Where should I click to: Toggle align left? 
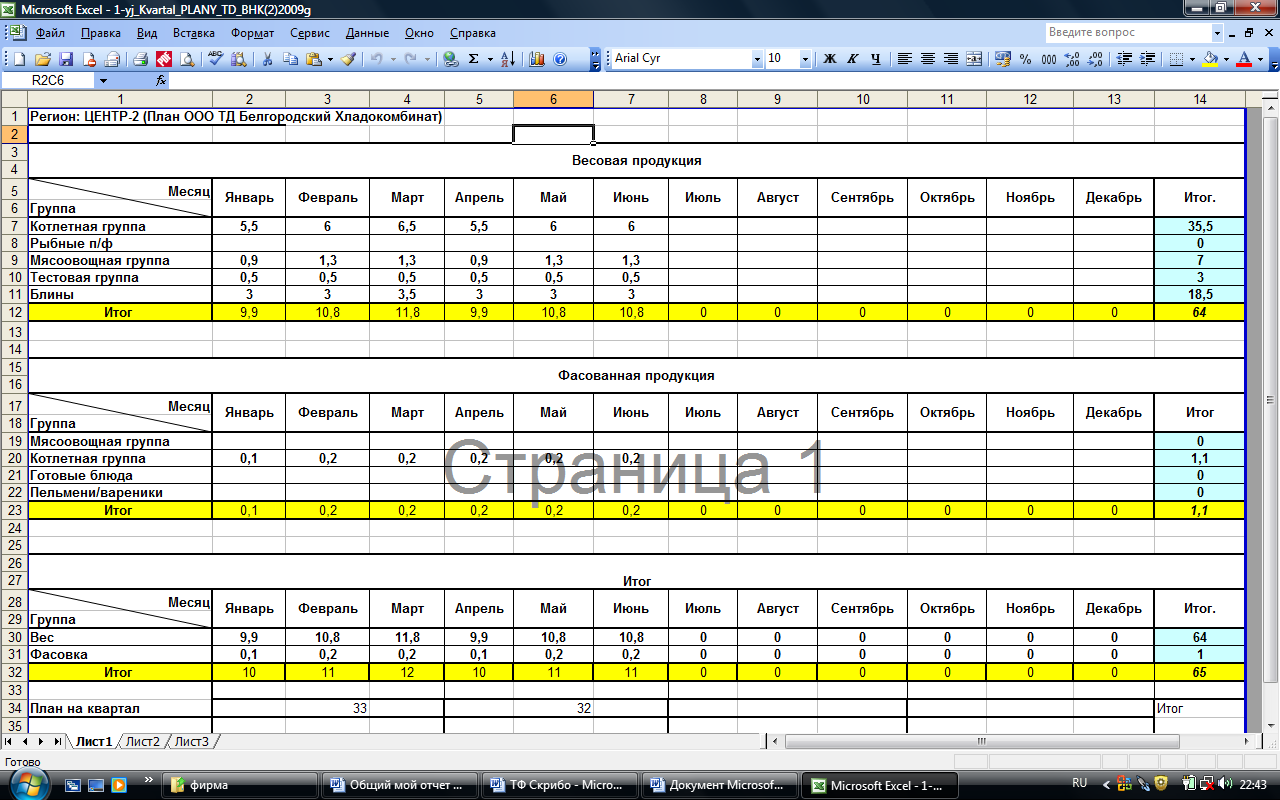click(x=905, y=59)
